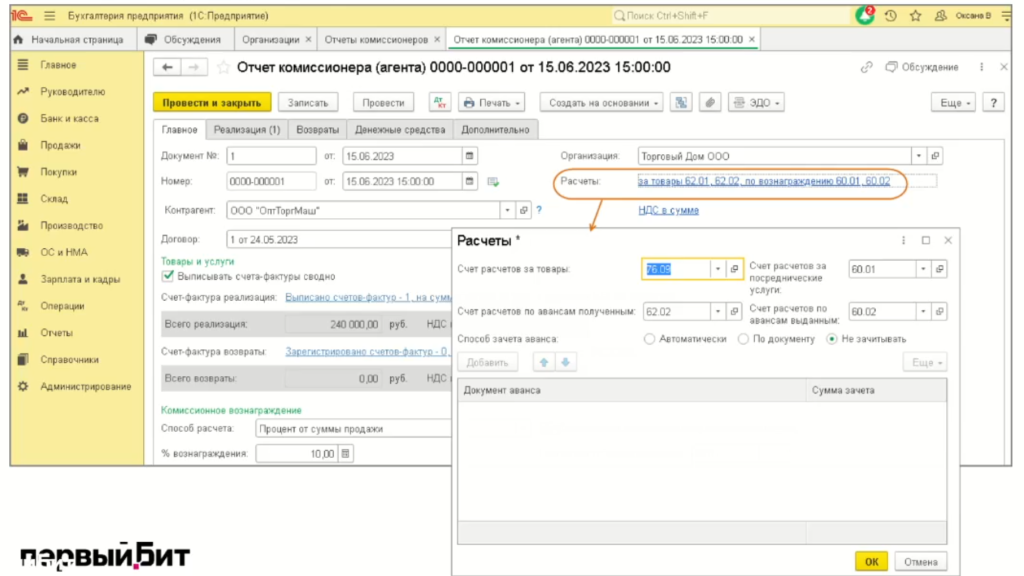Expand the 'Счет расчетов за товары' dropdown

pos(717,270)
